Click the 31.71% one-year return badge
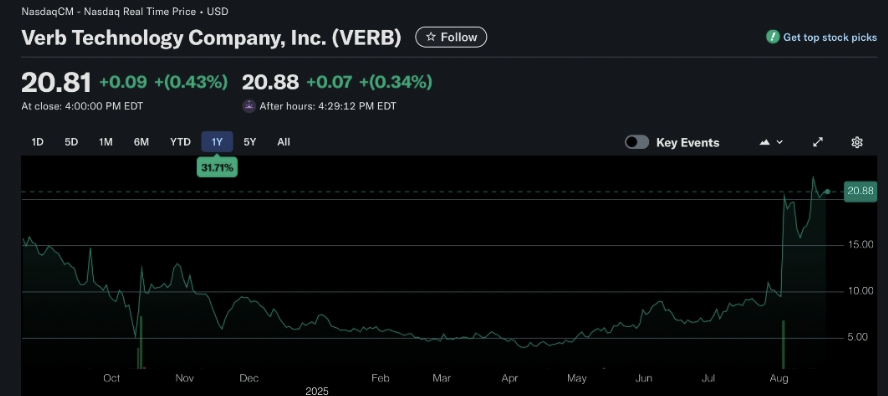Viewport: 888px width, 396px height. tap(217, 168)
